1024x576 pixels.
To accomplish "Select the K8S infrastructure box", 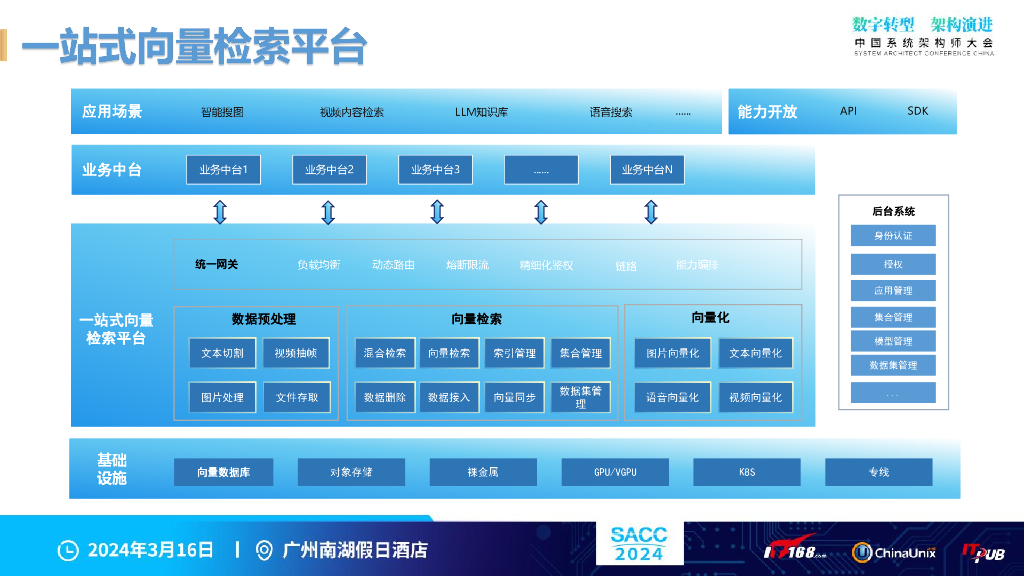I will pyautogui.click(x=747, y=472).
